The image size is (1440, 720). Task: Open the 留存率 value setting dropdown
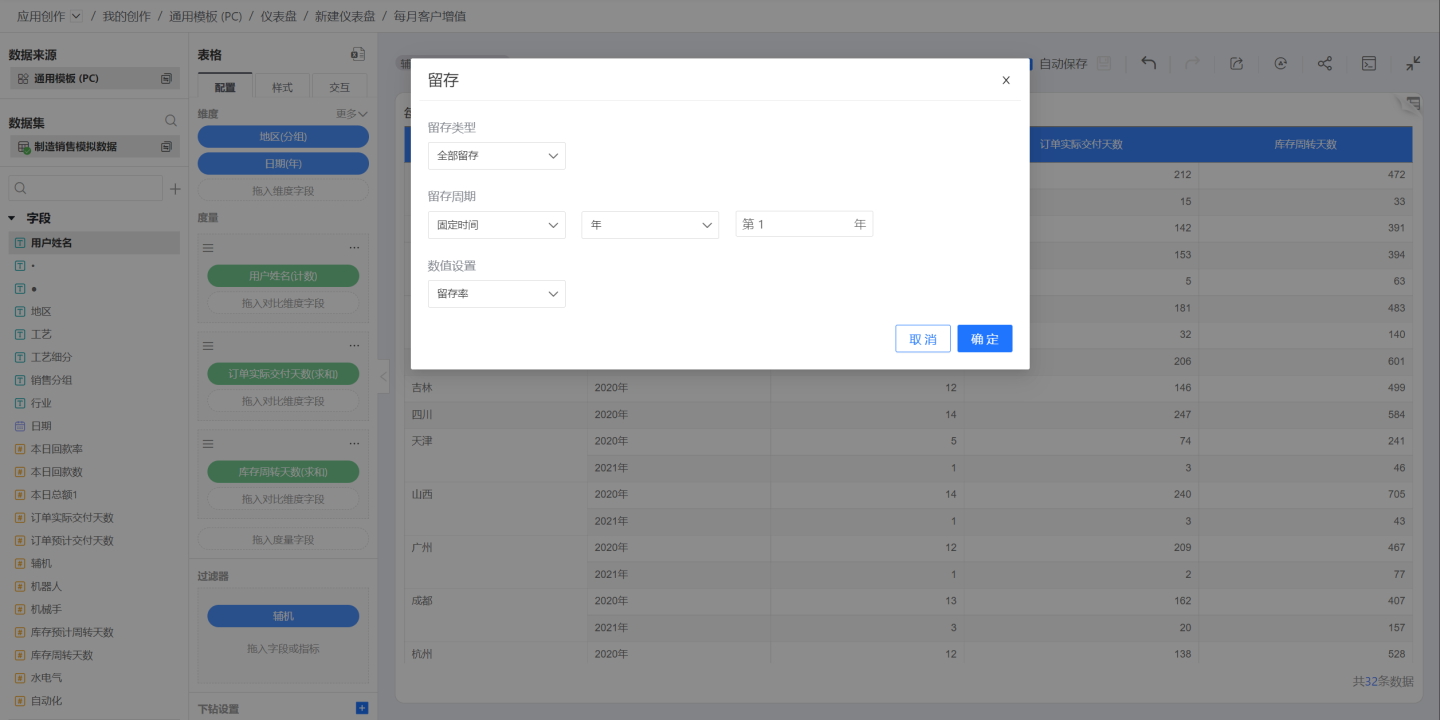496,294
